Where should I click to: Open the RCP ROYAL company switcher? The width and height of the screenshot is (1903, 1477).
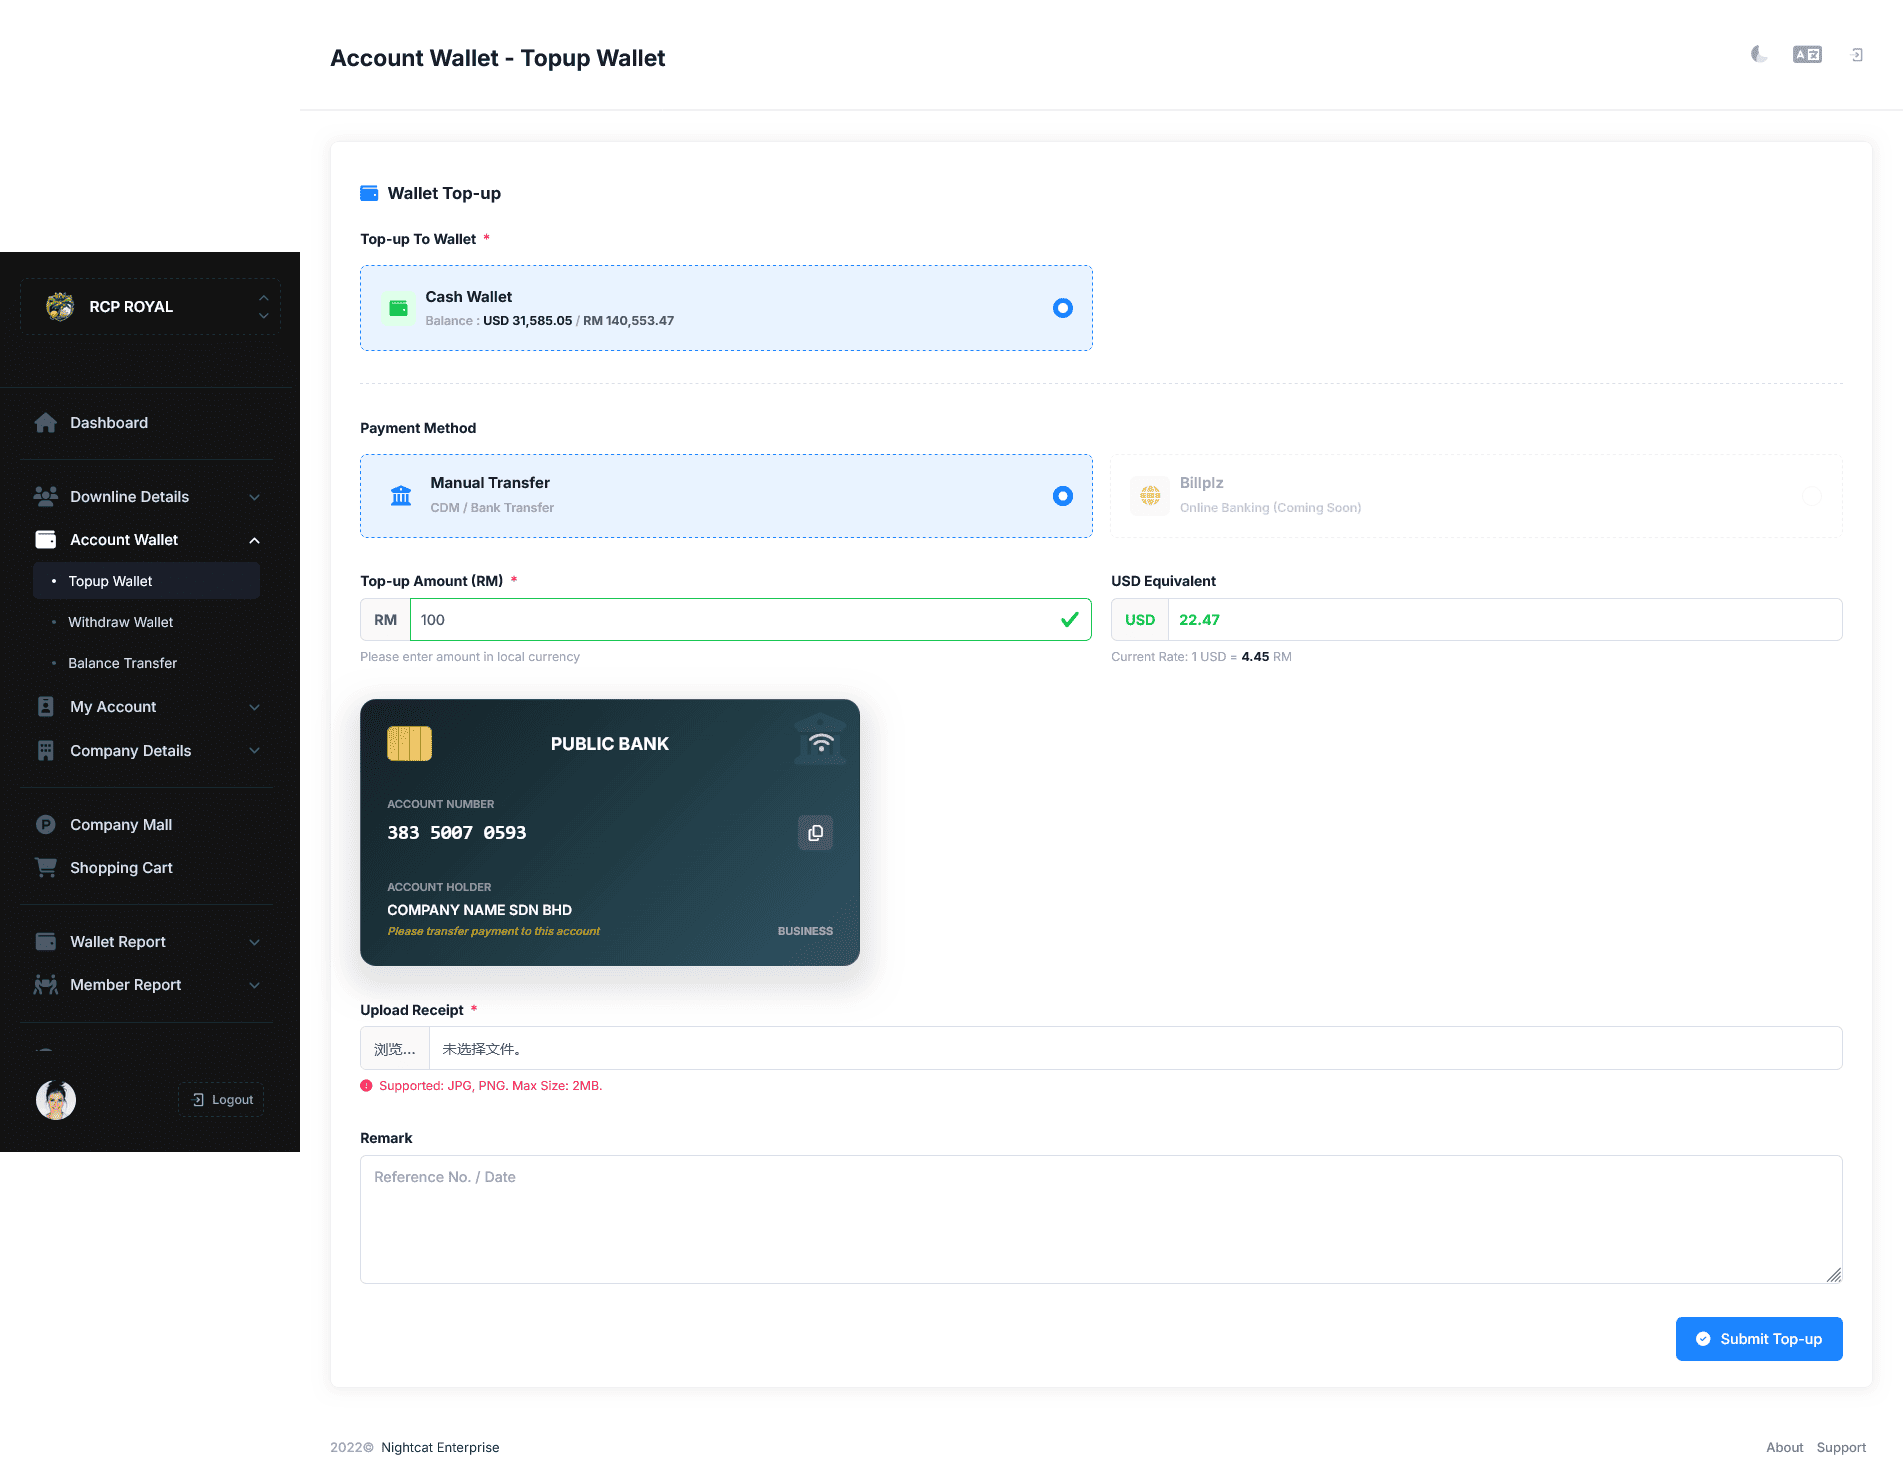[150, 306]
